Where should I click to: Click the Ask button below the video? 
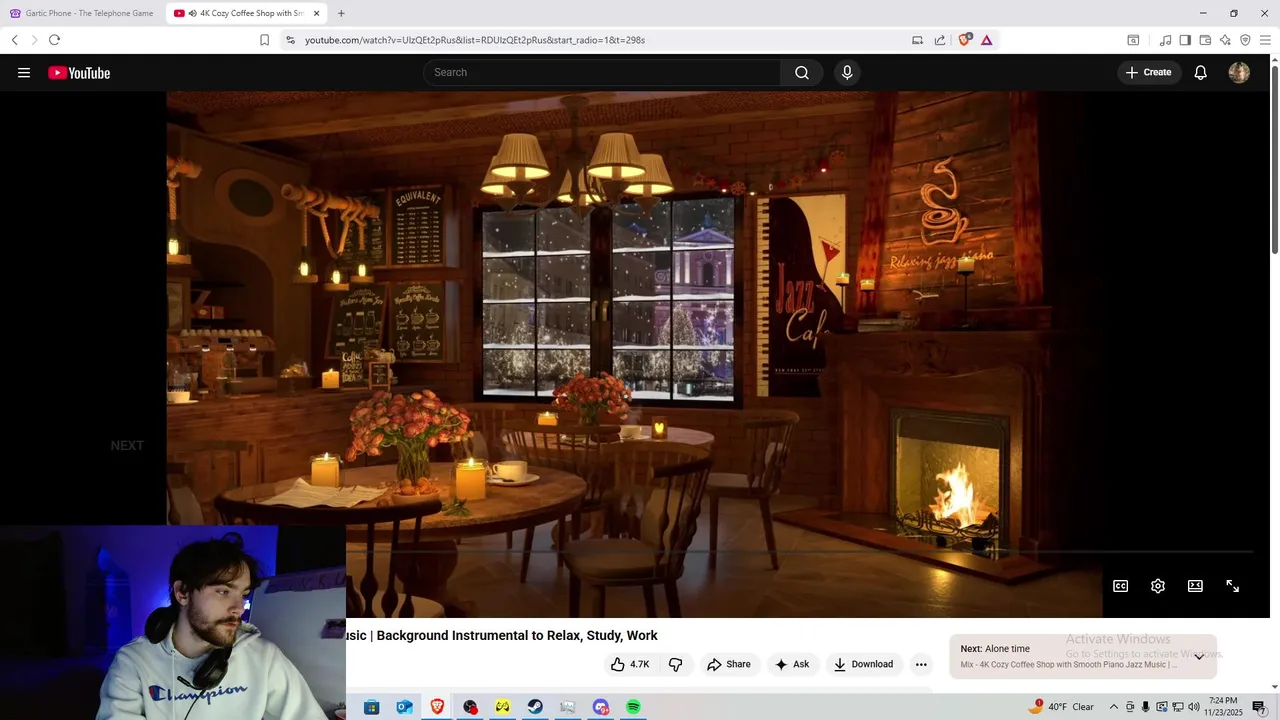pos(792,664)
